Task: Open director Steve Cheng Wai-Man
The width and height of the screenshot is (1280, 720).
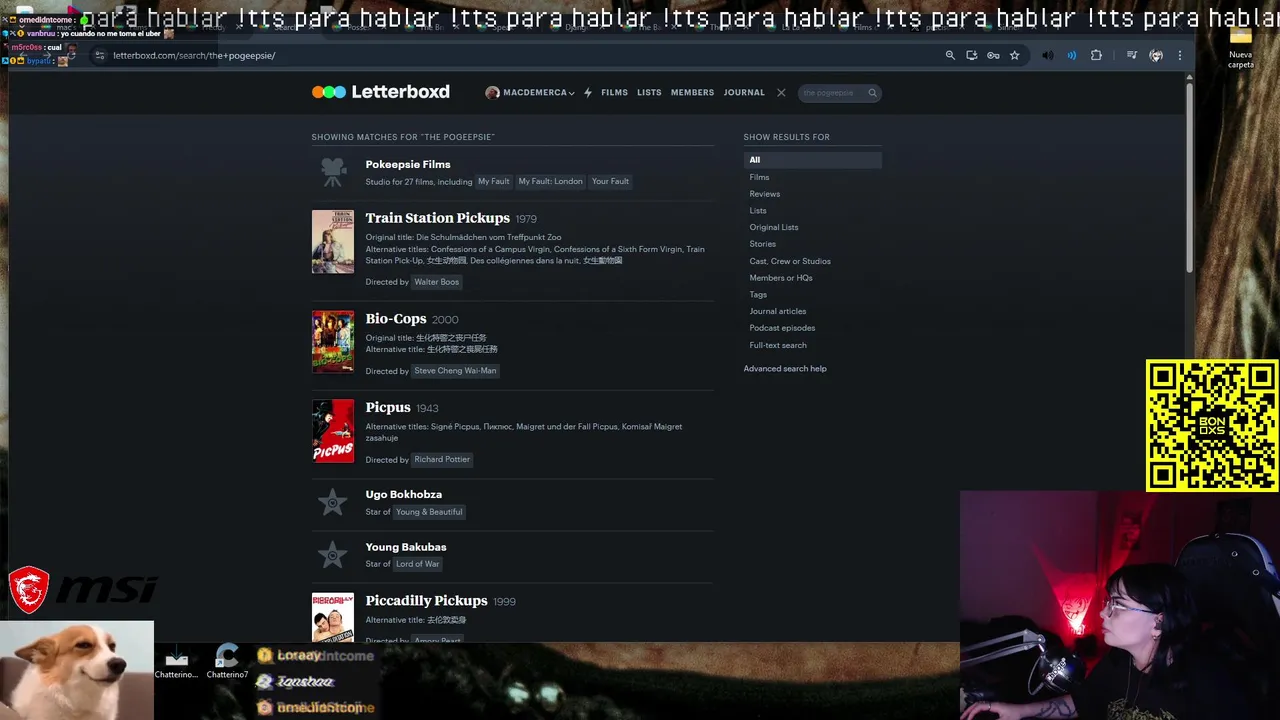Action: pyautogui.click(x=455, y=371)
